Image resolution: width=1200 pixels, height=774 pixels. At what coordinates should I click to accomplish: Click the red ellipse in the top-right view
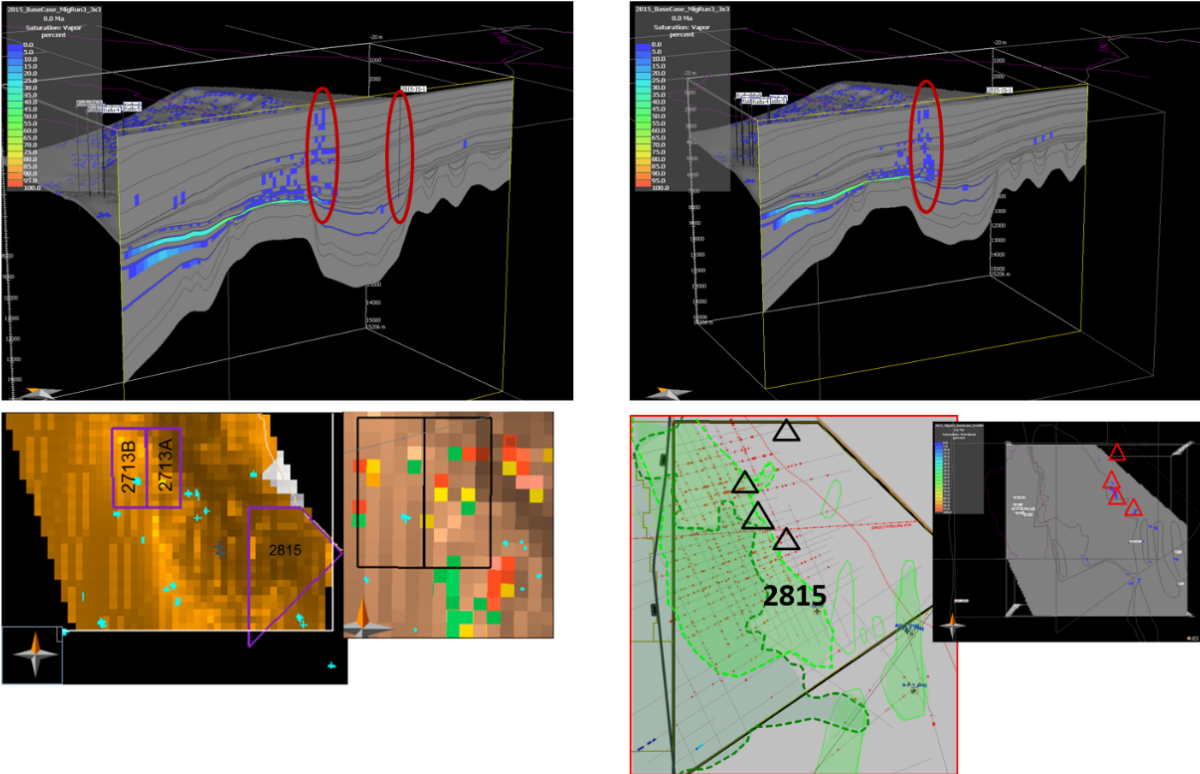coord(927,145)
